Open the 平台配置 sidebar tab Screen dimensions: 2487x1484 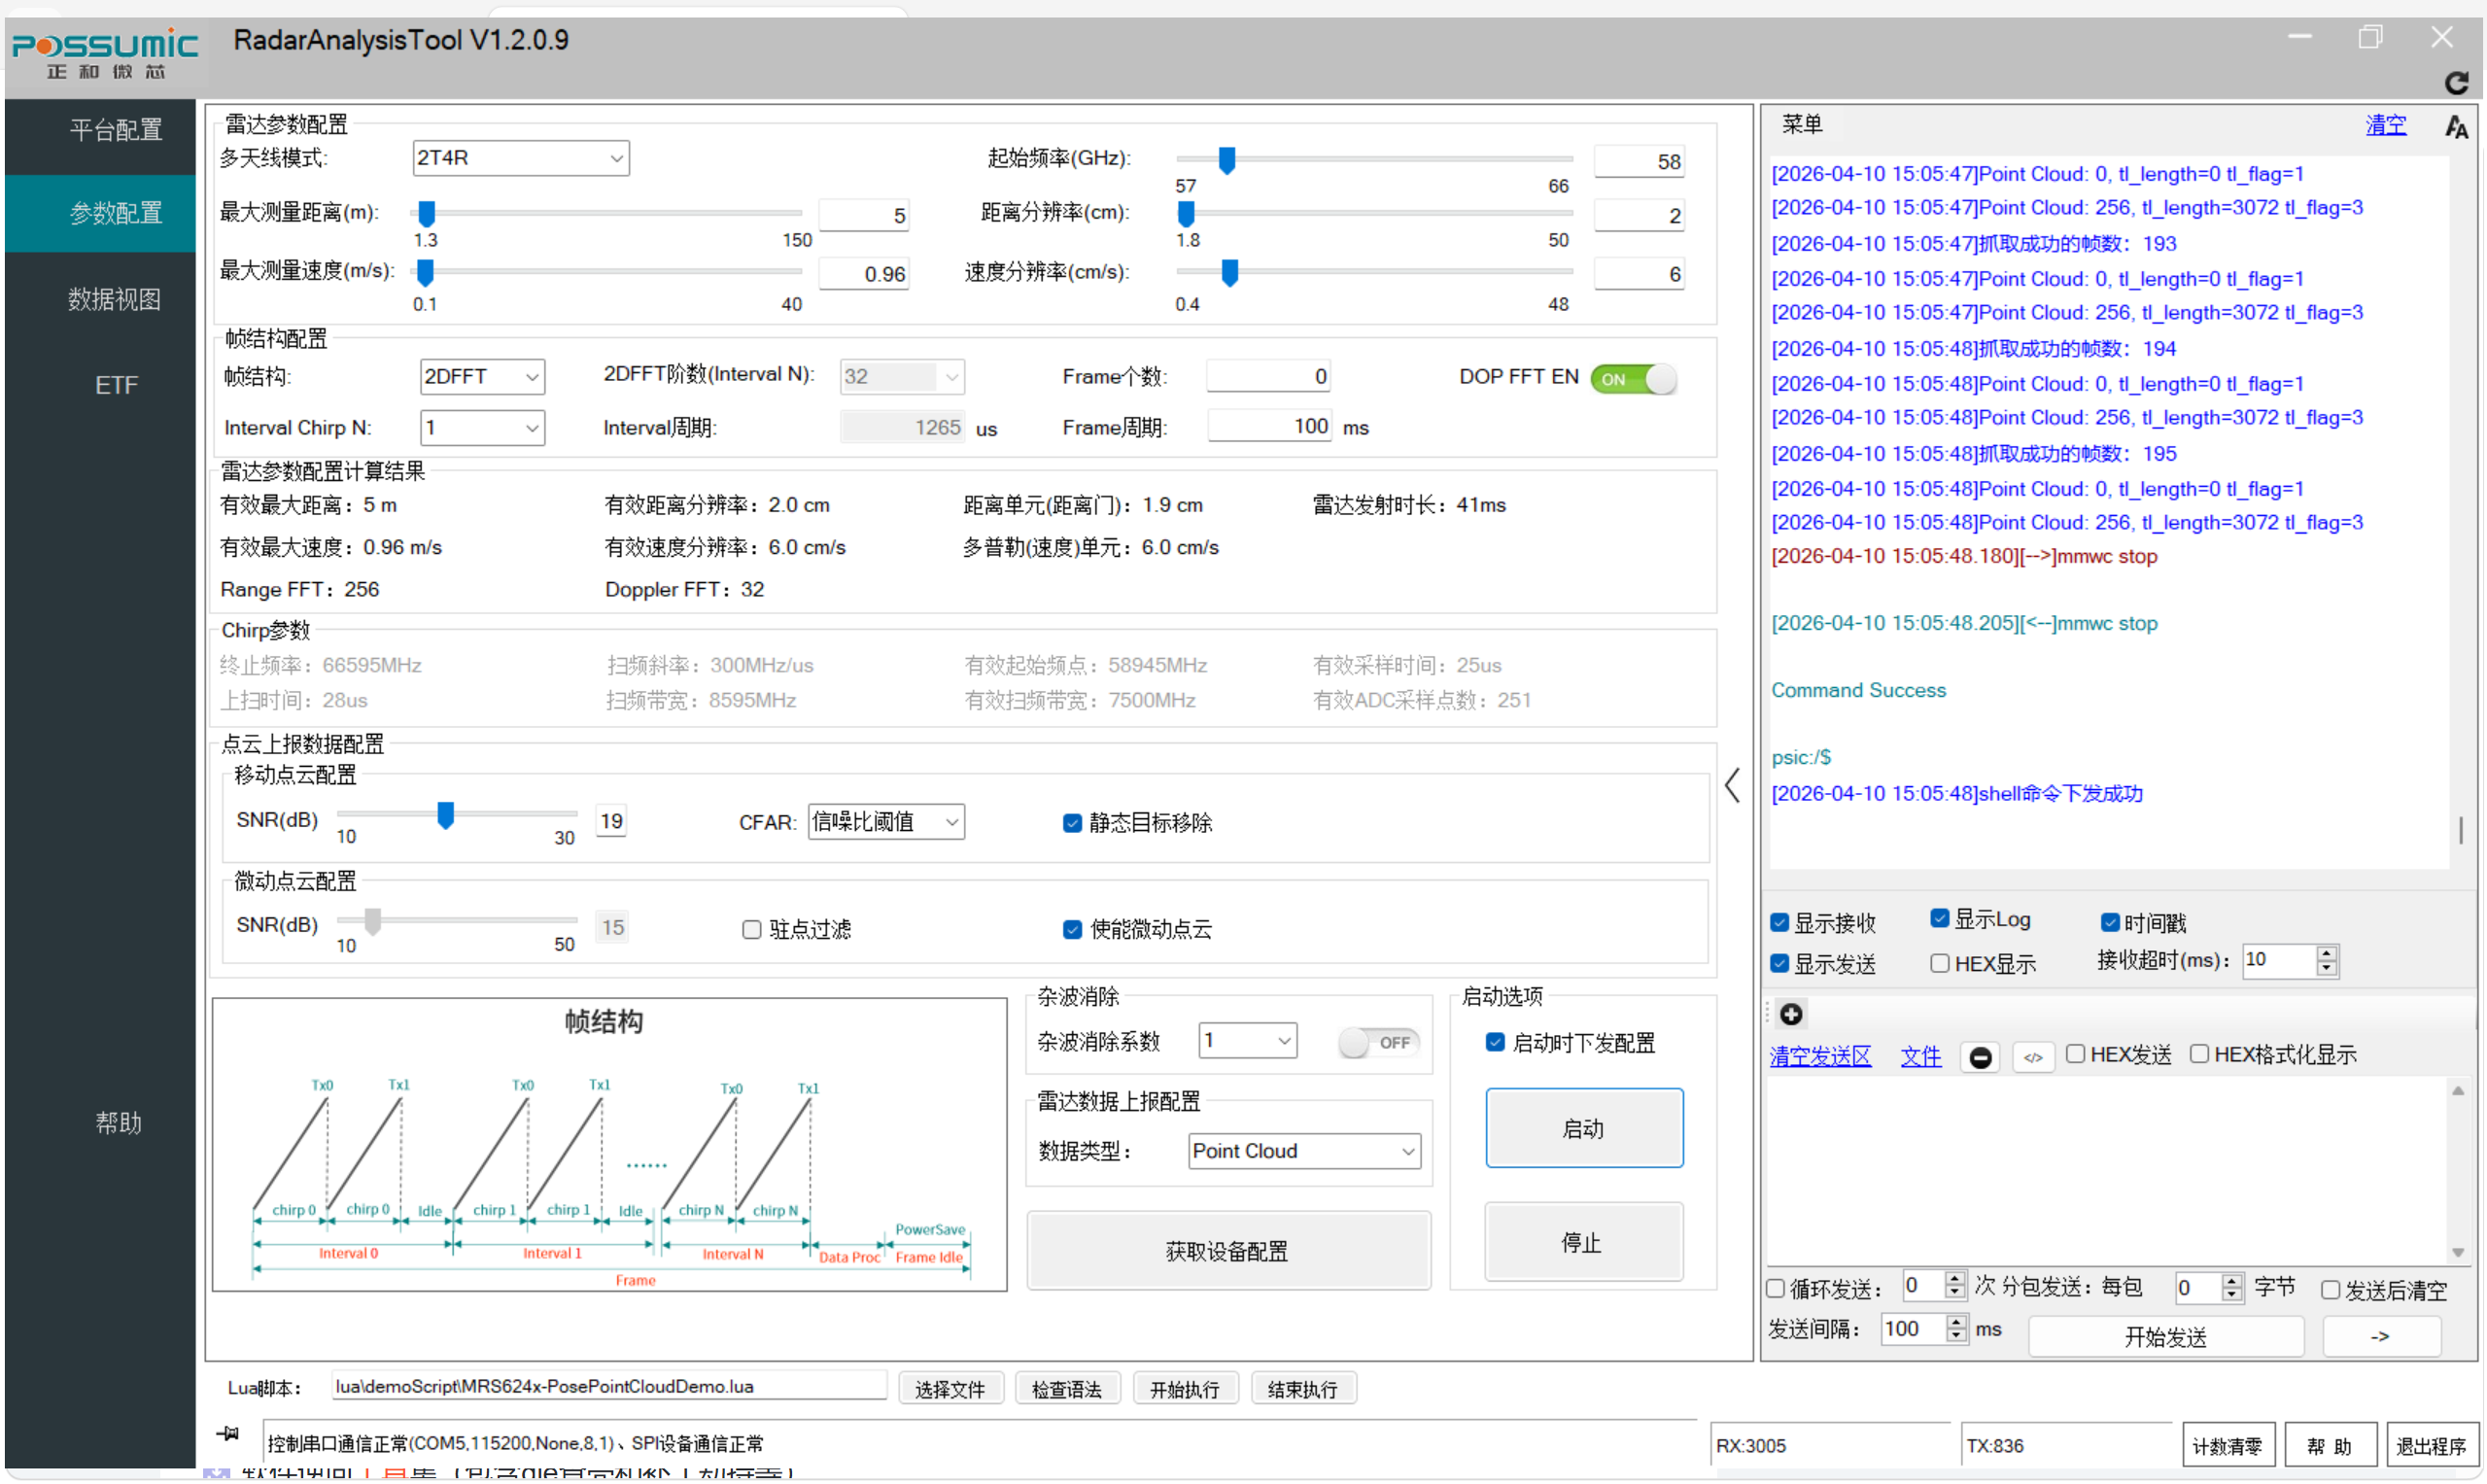tap(115, 130)
